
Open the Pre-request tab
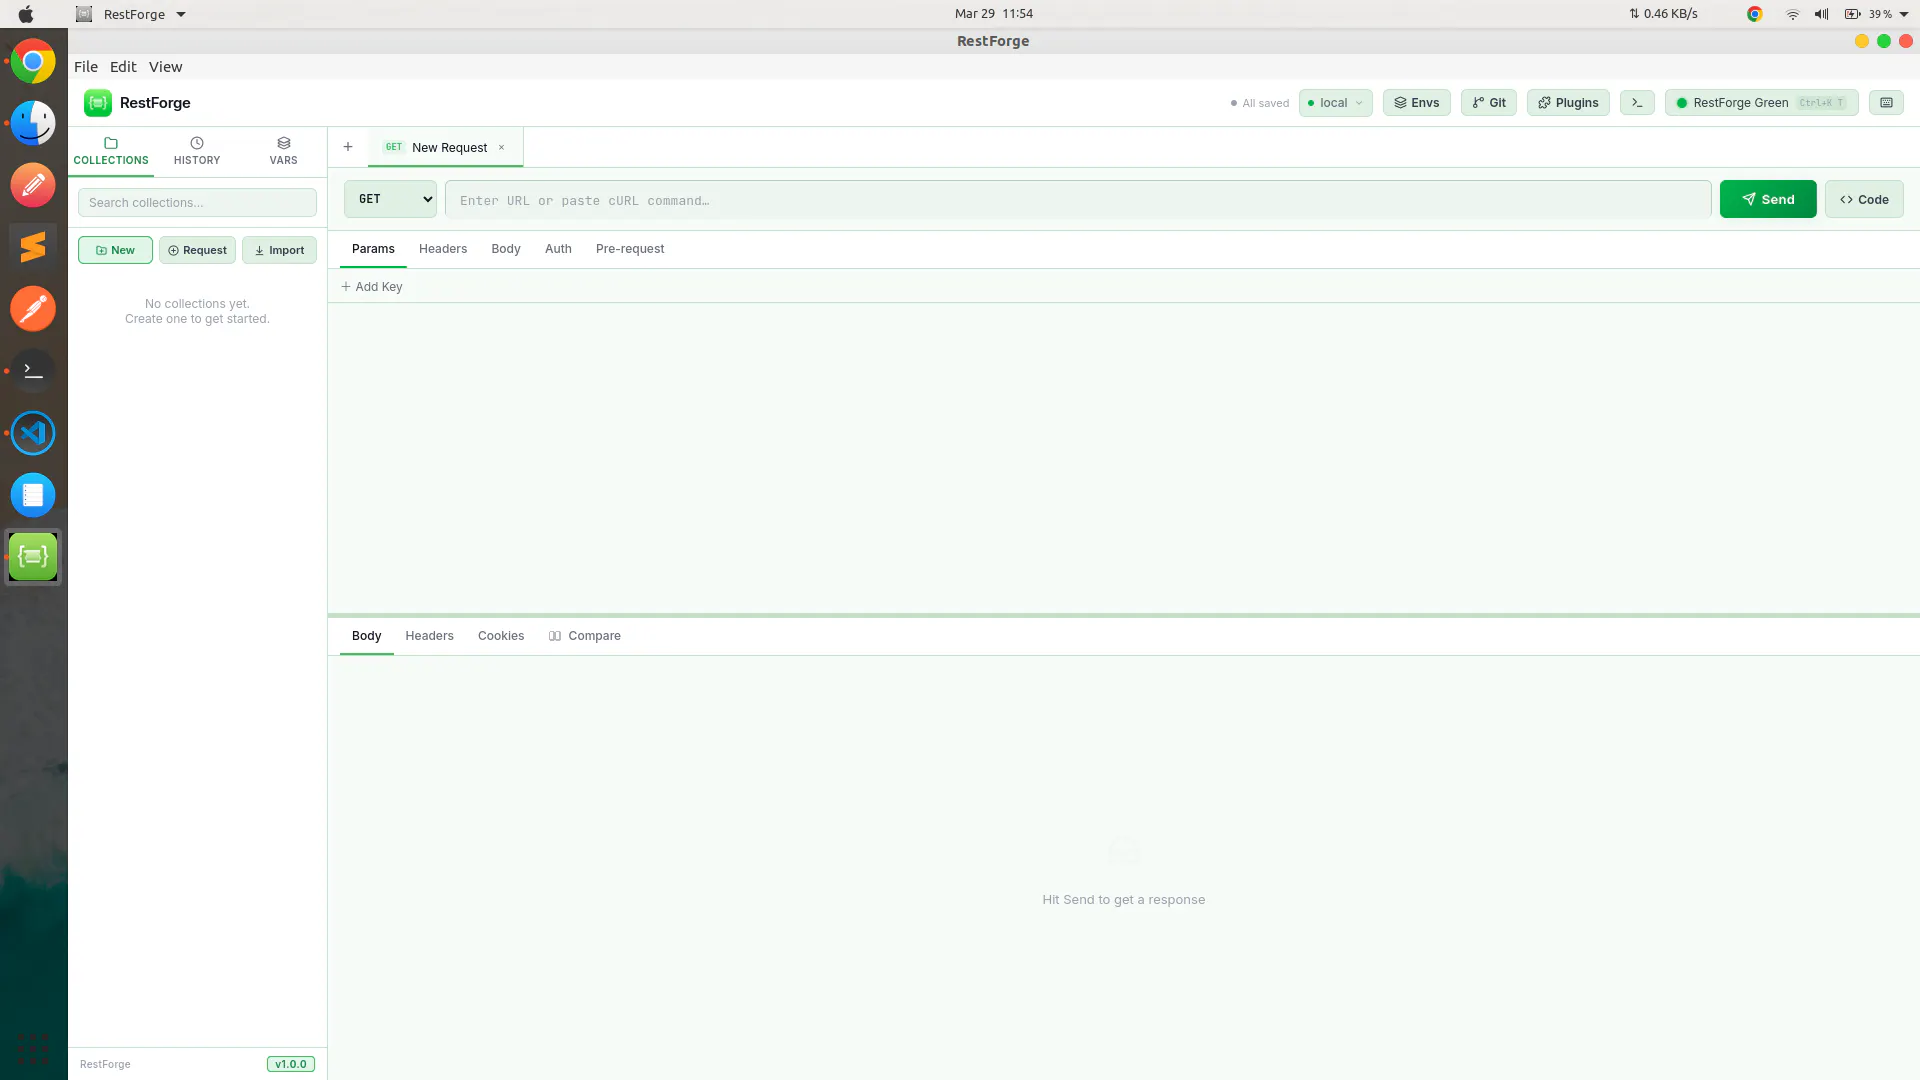[x=630, y=249]
